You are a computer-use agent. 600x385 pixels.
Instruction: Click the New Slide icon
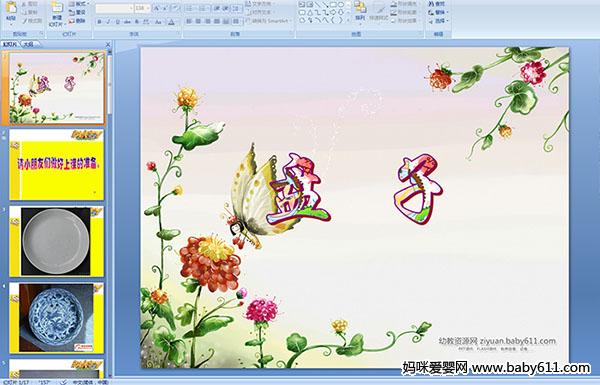[56, 14]
